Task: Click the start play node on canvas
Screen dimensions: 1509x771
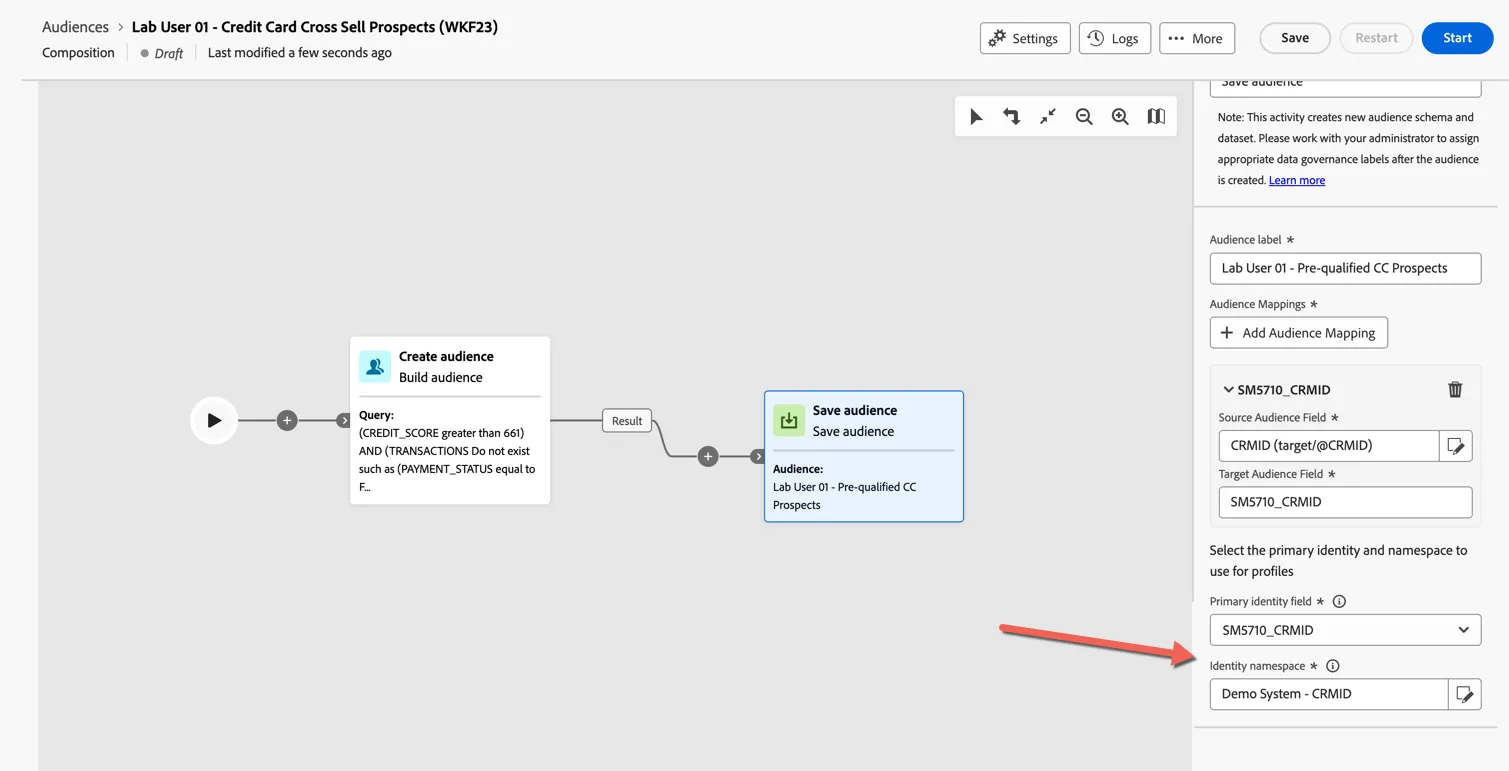Action: click(x=214, y=420)
